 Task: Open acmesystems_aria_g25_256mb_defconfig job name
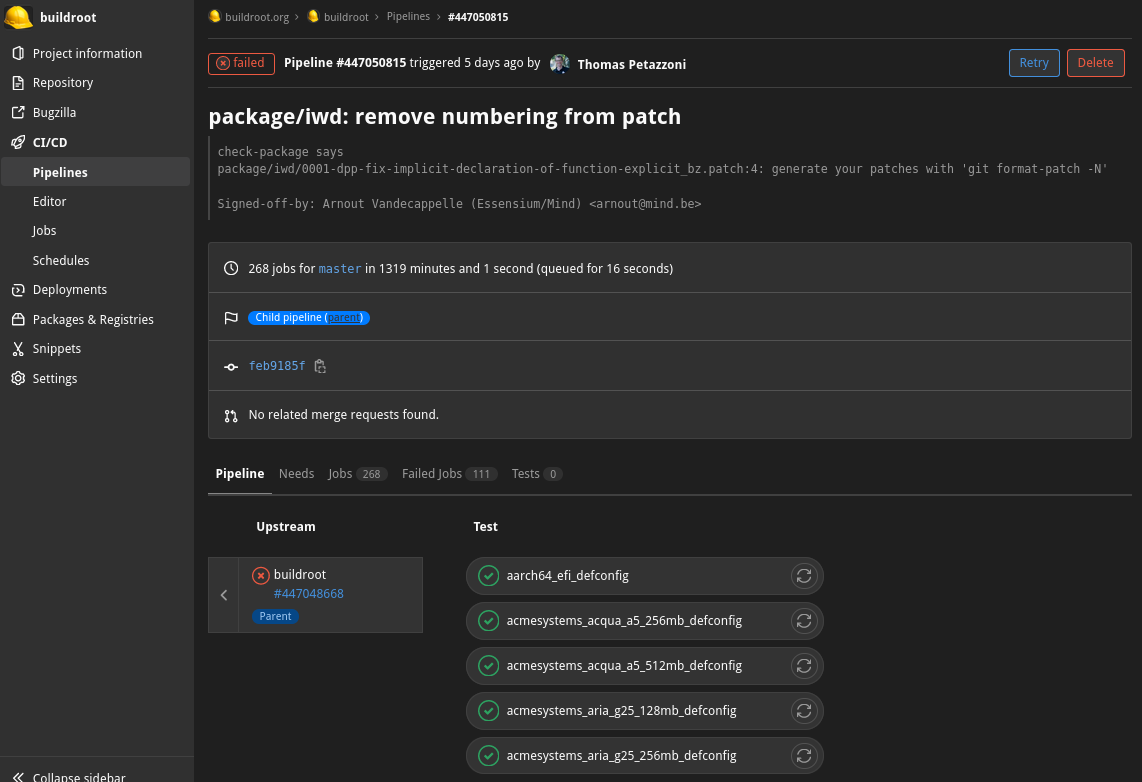tap(621, 756)
